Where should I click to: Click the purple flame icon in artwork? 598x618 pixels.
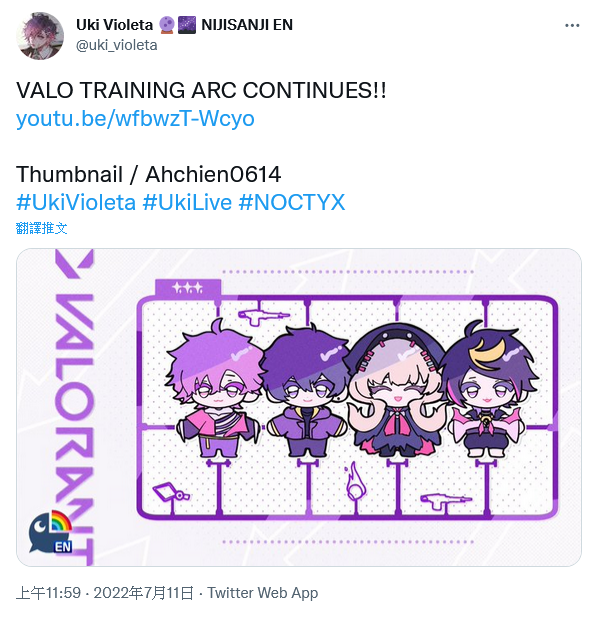355,482
